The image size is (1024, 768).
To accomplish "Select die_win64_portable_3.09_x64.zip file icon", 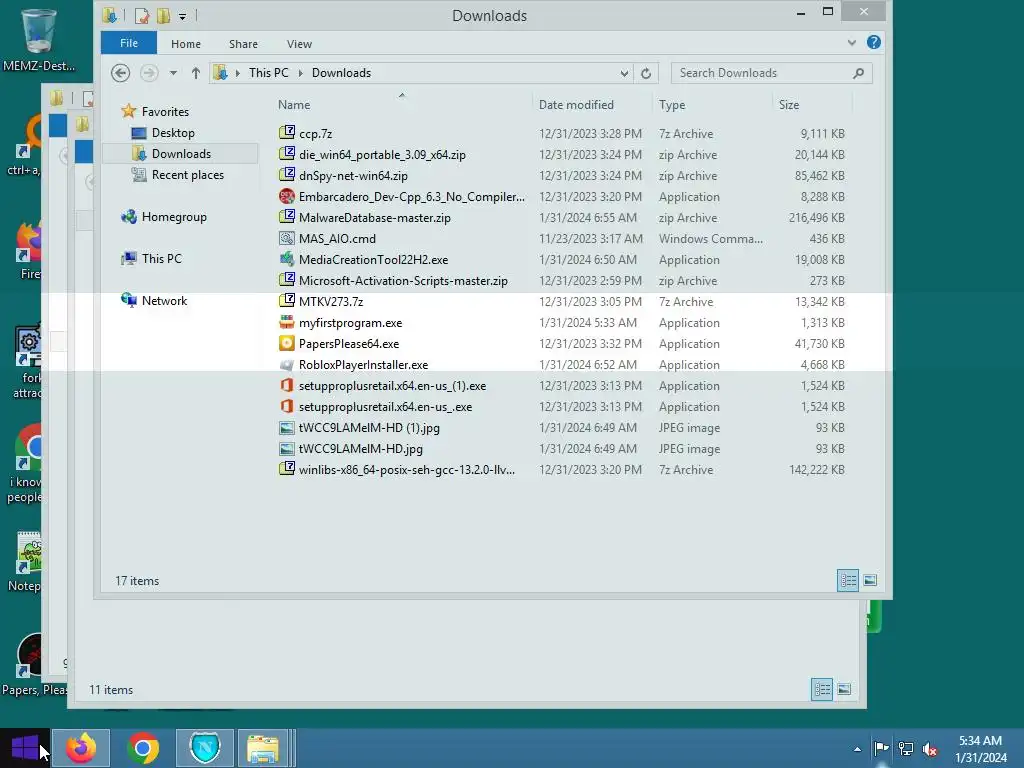I will tap(287, 154).
